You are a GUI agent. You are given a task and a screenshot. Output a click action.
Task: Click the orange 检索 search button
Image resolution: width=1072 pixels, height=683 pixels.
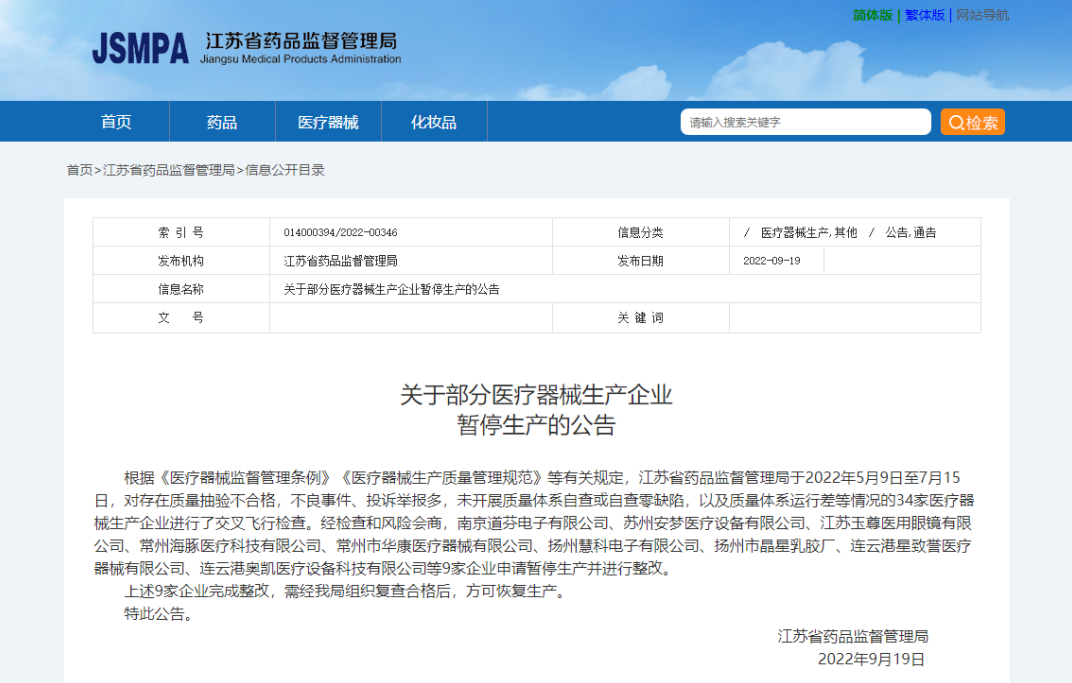coord(972,122)
